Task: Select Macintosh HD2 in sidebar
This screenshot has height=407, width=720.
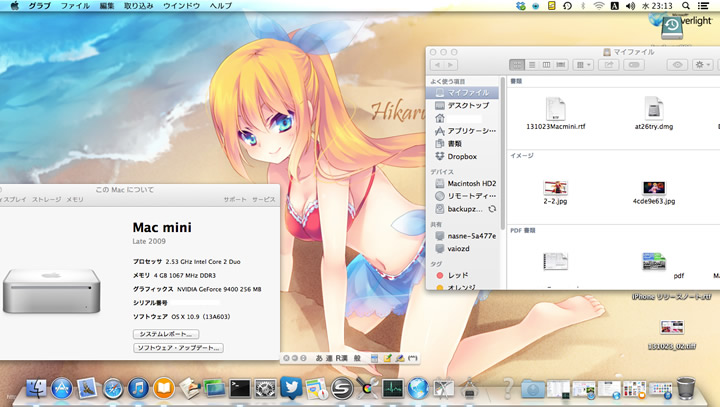Action: pos(462,183)
